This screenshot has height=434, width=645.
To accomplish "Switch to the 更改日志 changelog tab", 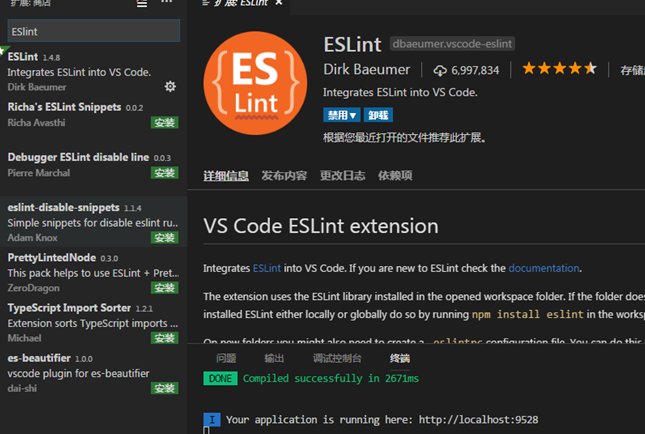I will click(x=343, y=176).
